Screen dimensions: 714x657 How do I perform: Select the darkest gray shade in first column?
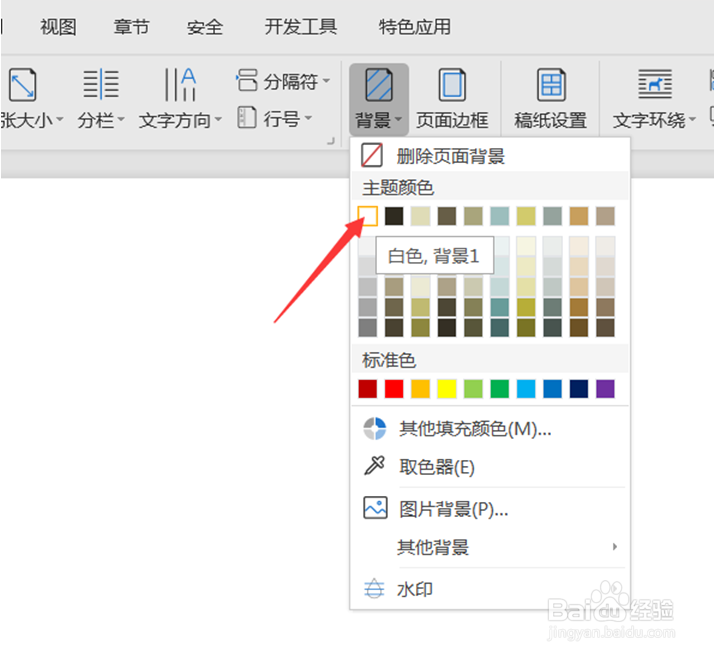(x=367, y=327)
